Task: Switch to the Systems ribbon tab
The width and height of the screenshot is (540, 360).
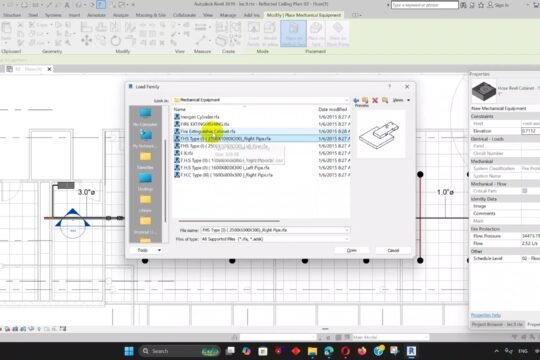Action: point(53,15)
